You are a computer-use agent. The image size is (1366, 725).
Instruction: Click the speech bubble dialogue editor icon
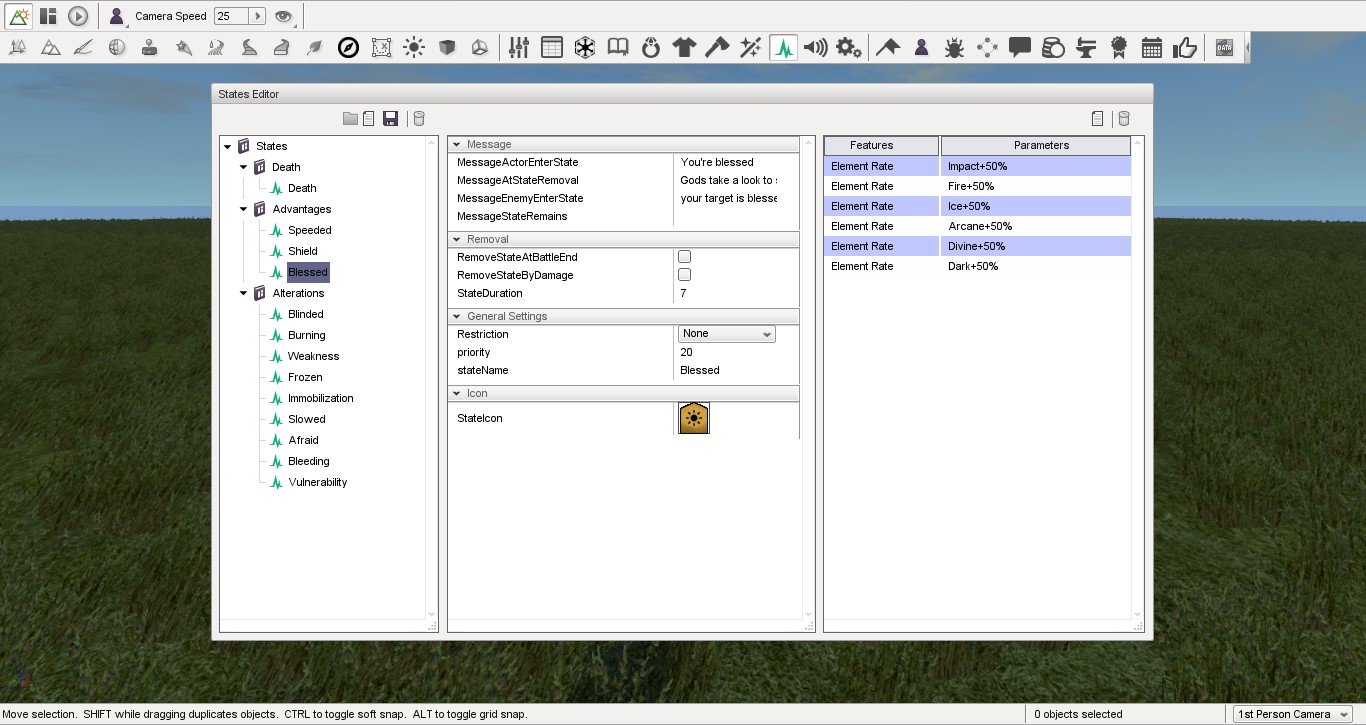[x=1020, y=46]
